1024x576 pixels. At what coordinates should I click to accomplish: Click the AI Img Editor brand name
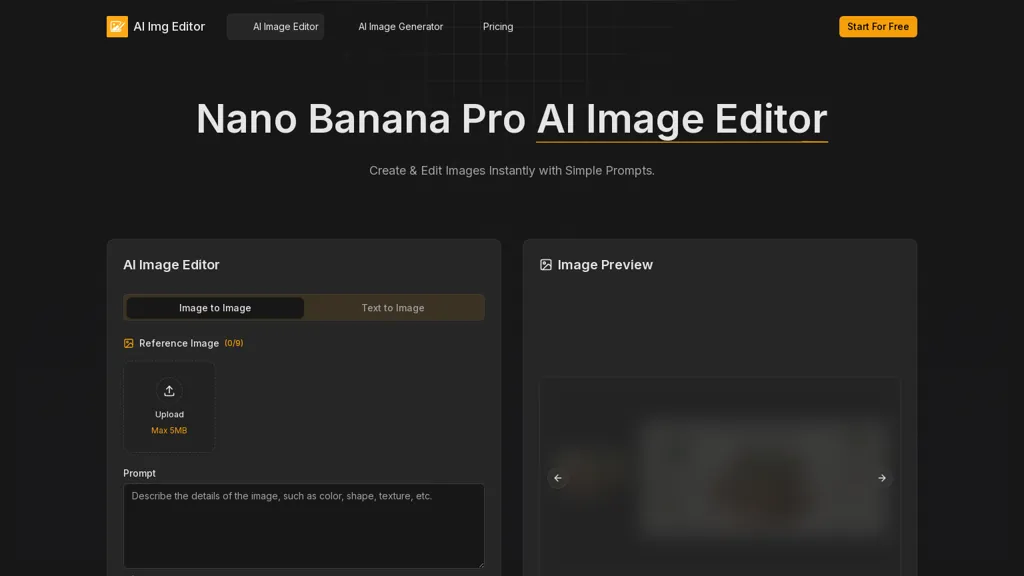point(169,27)
